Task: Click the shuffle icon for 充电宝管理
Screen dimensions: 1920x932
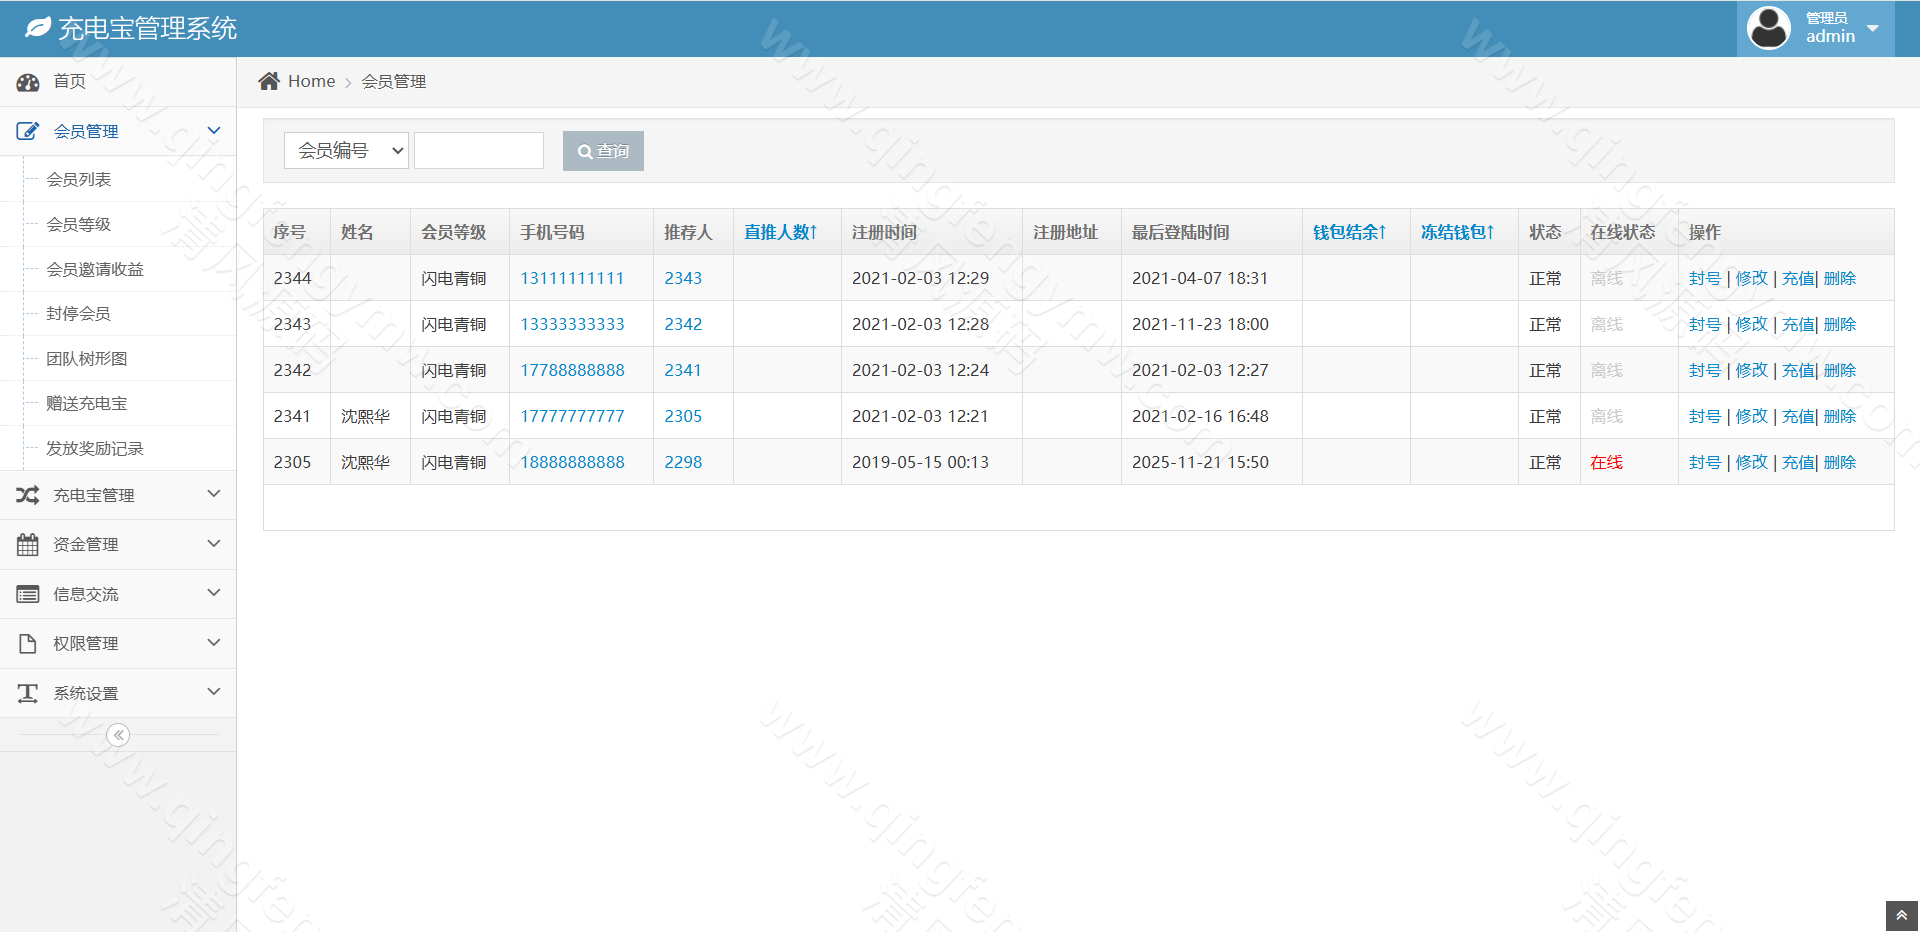Action: pyautogui.click(x=27, y=495)
